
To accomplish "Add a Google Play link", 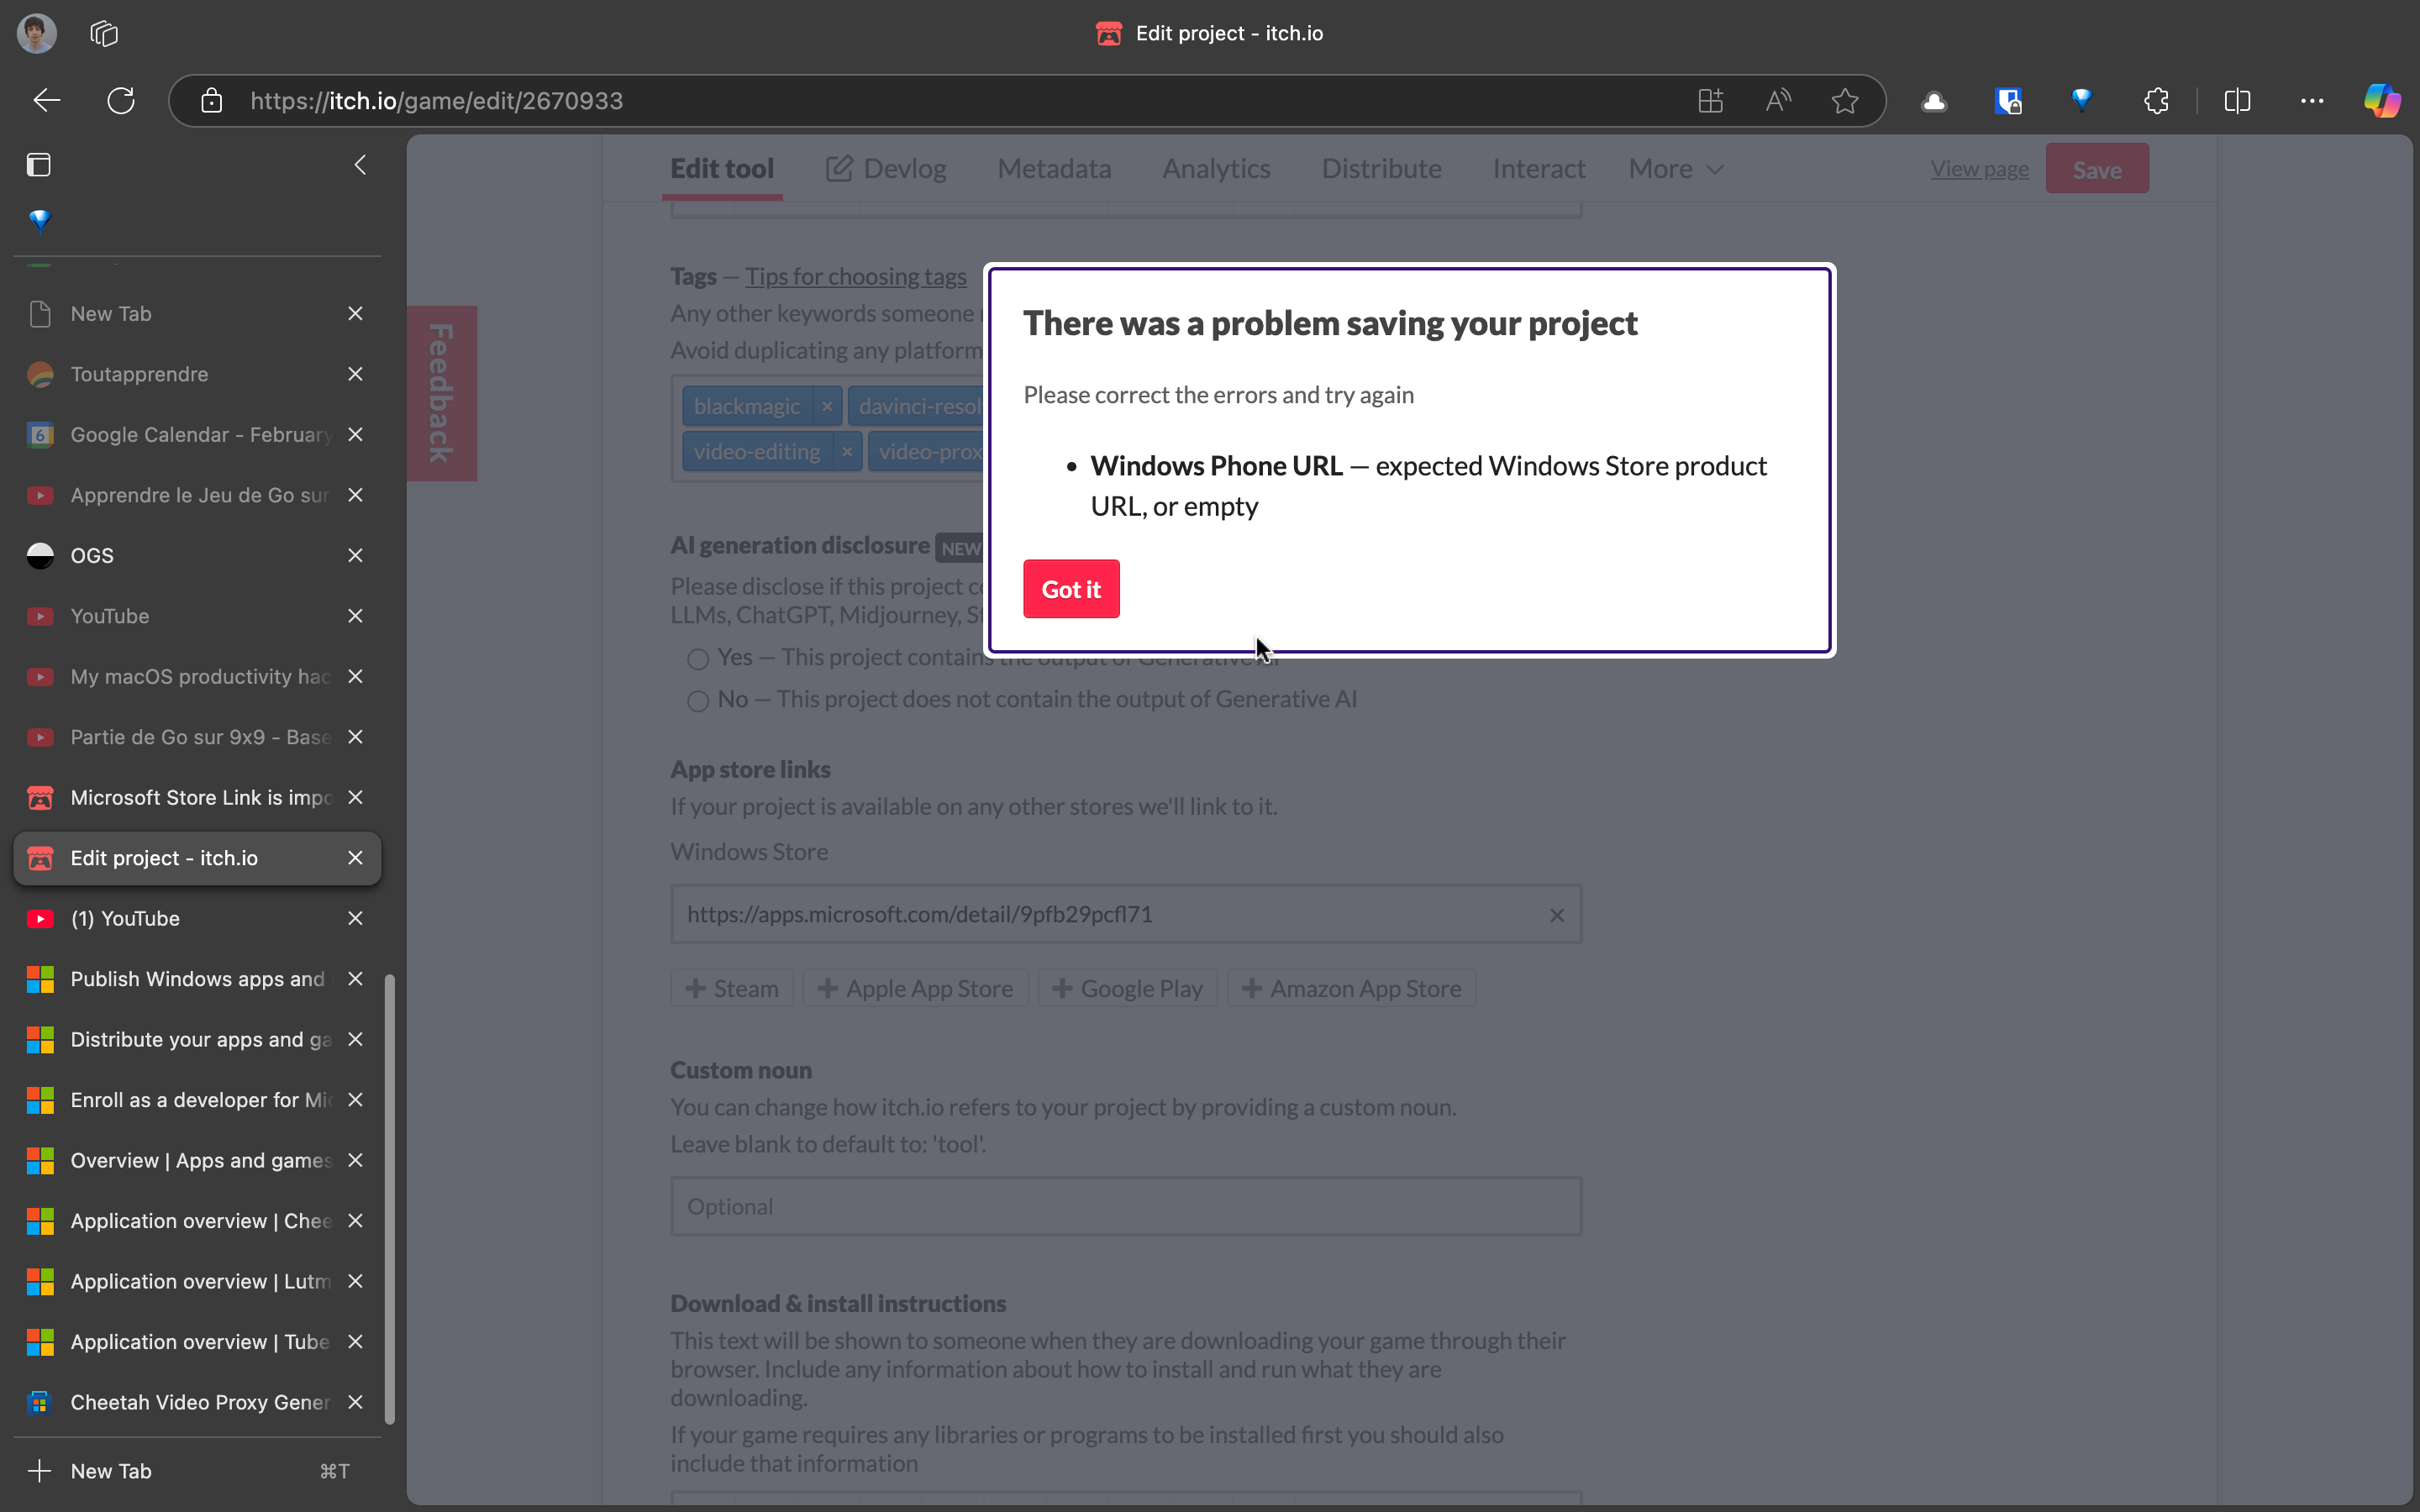I will 1127,988.
